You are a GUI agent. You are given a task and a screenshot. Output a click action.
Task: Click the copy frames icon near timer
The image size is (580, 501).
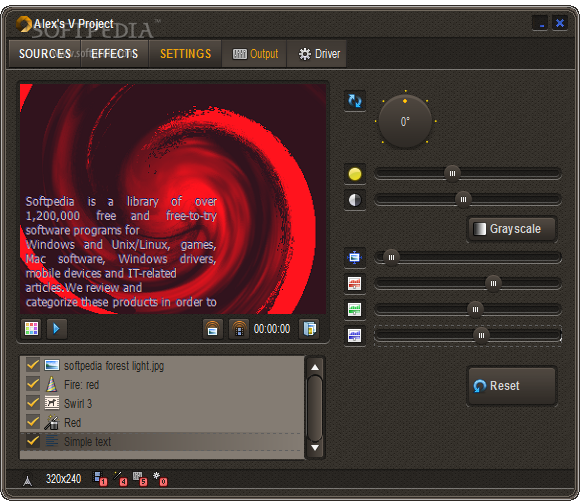(x=309, y=329)
